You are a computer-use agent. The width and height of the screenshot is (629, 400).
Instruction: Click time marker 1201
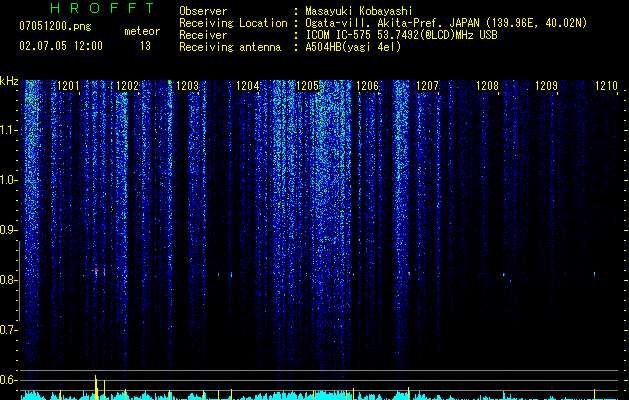[68, 86]
